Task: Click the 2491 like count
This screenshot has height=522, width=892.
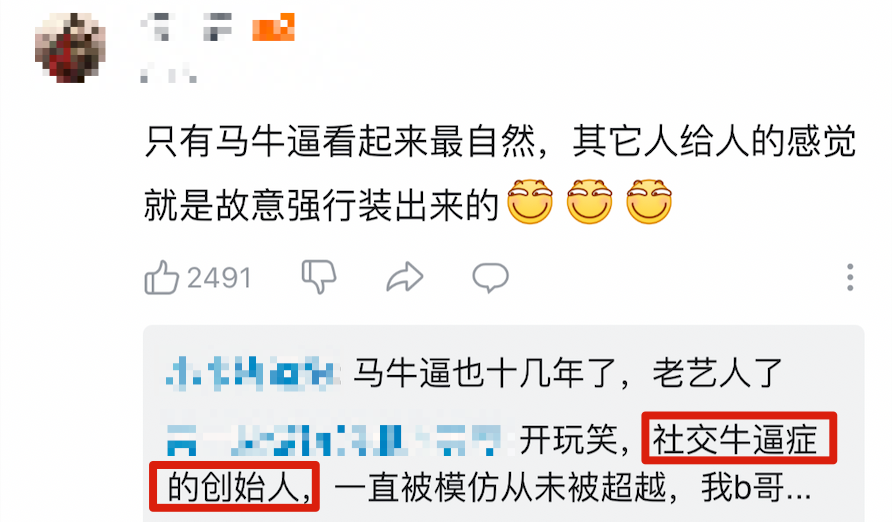Action: pyautogui.click(x=219, y=278)
